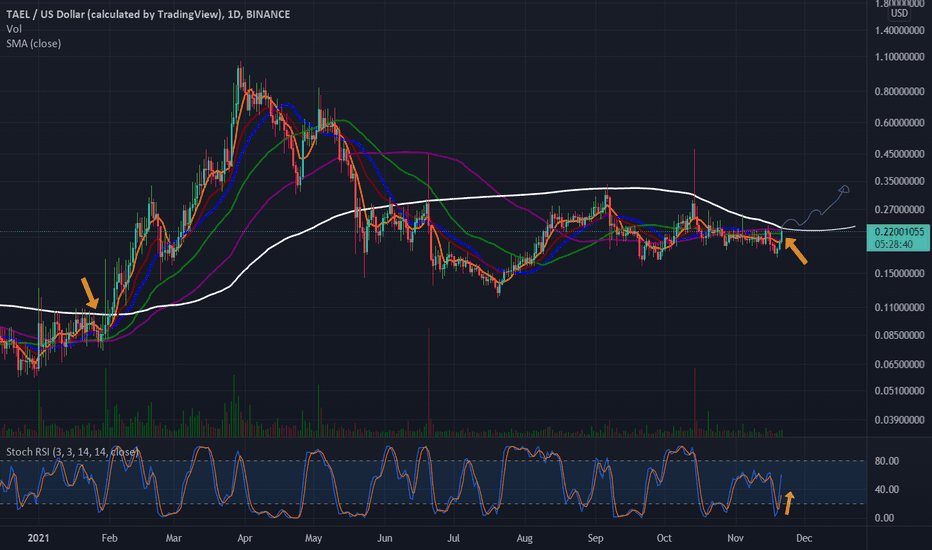Screen dimensions: 932x550
Task: Click the Nov label on time axis
Action: point(735,538)
